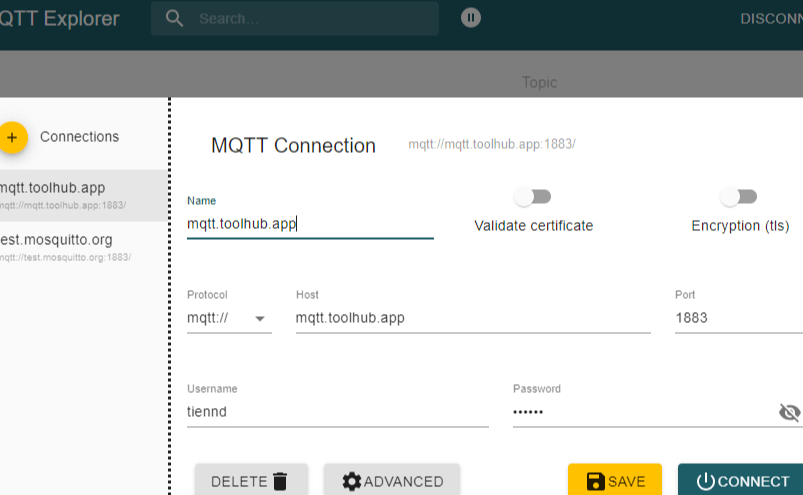Click the DELETE button
Image resolution: width=803 pixels, height=495 pixels.
point(251,481)
